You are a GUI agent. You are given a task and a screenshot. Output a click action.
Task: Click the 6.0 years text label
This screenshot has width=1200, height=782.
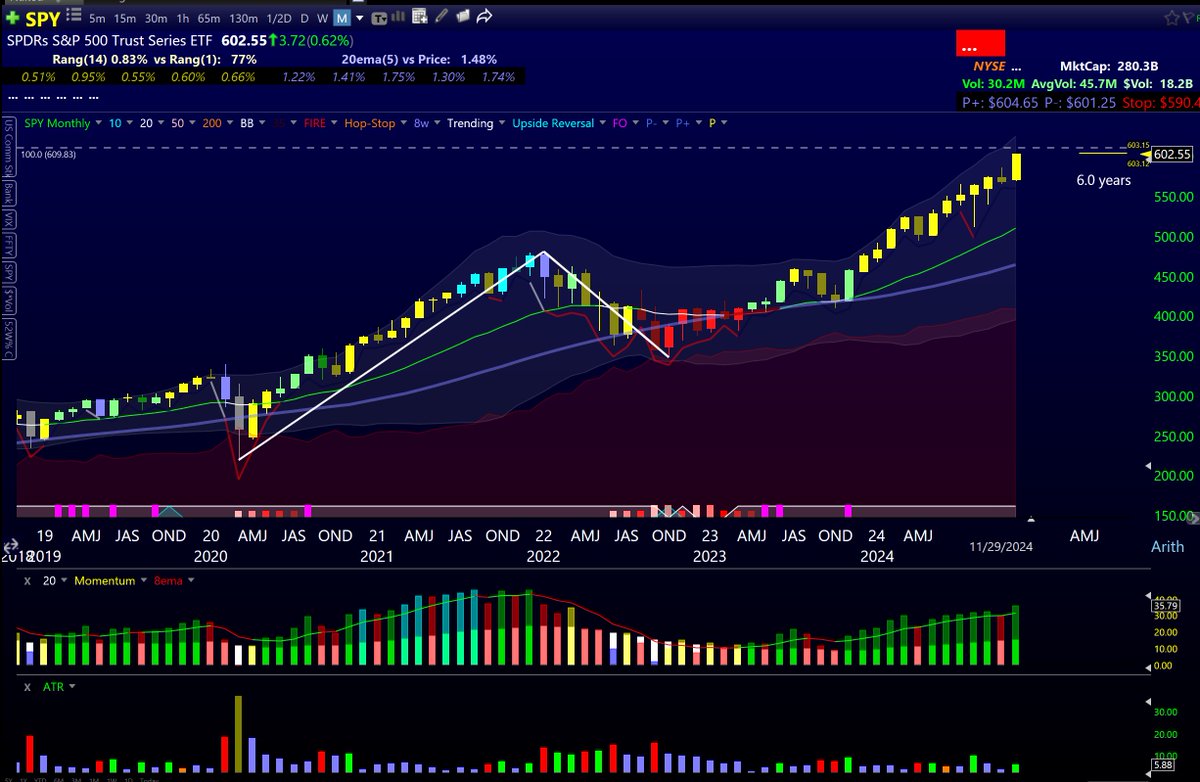(1103, 181)
